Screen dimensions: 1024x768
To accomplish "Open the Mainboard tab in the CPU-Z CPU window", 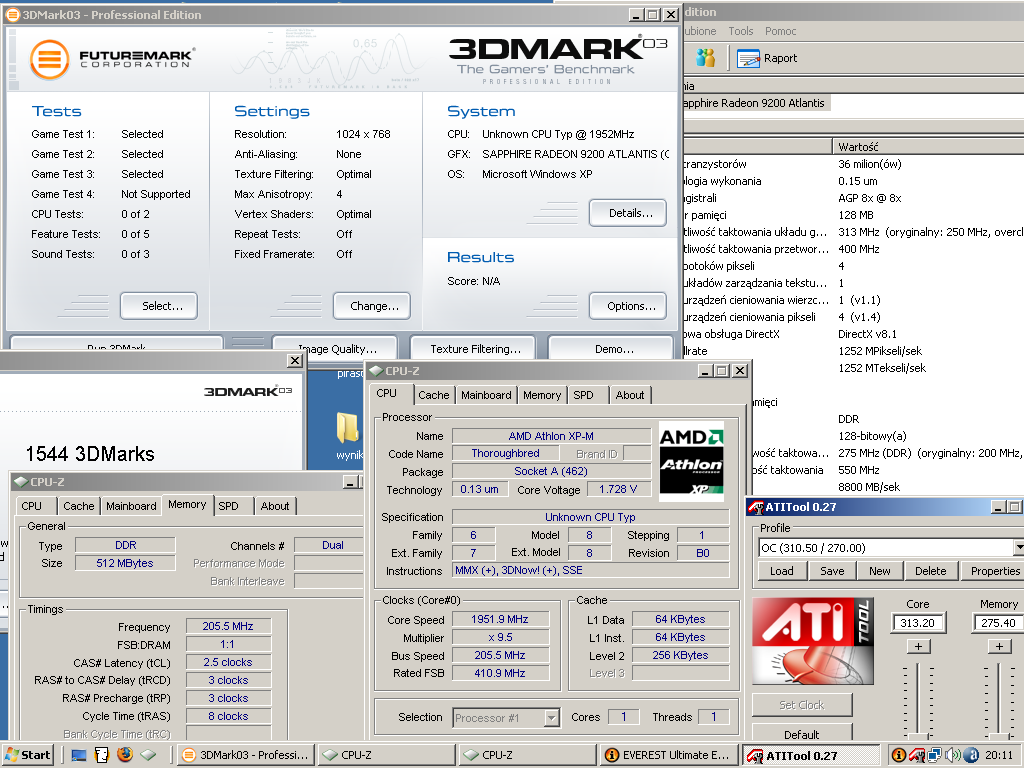I will (x=487, y=395).
